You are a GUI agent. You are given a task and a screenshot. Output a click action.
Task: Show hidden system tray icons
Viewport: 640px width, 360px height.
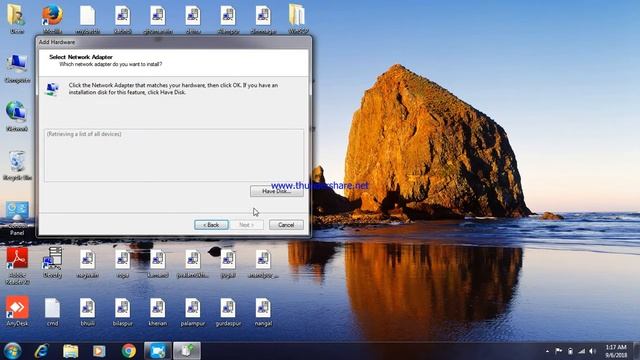point(547,351)
